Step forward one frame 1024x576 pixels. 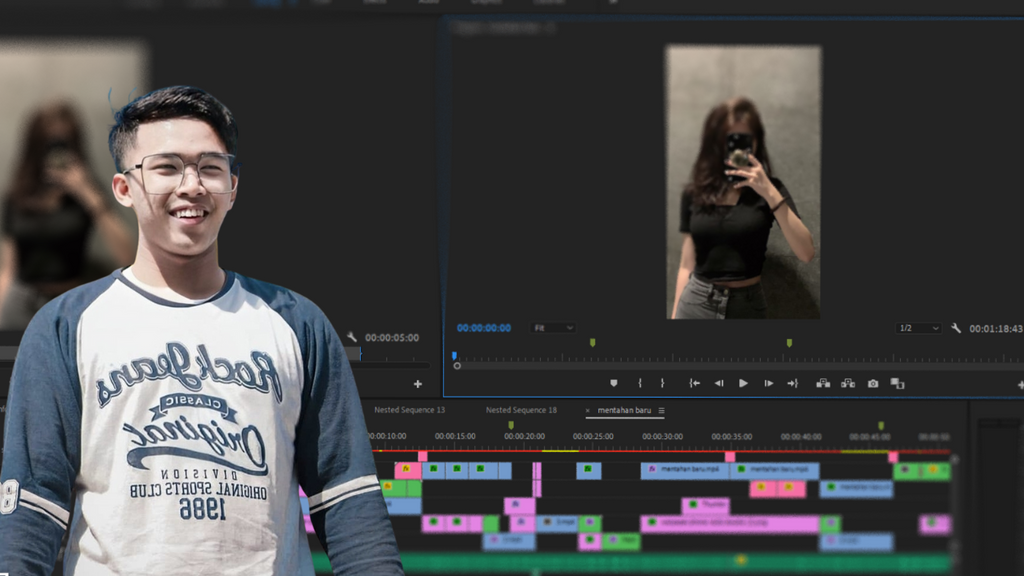[769, 383]
